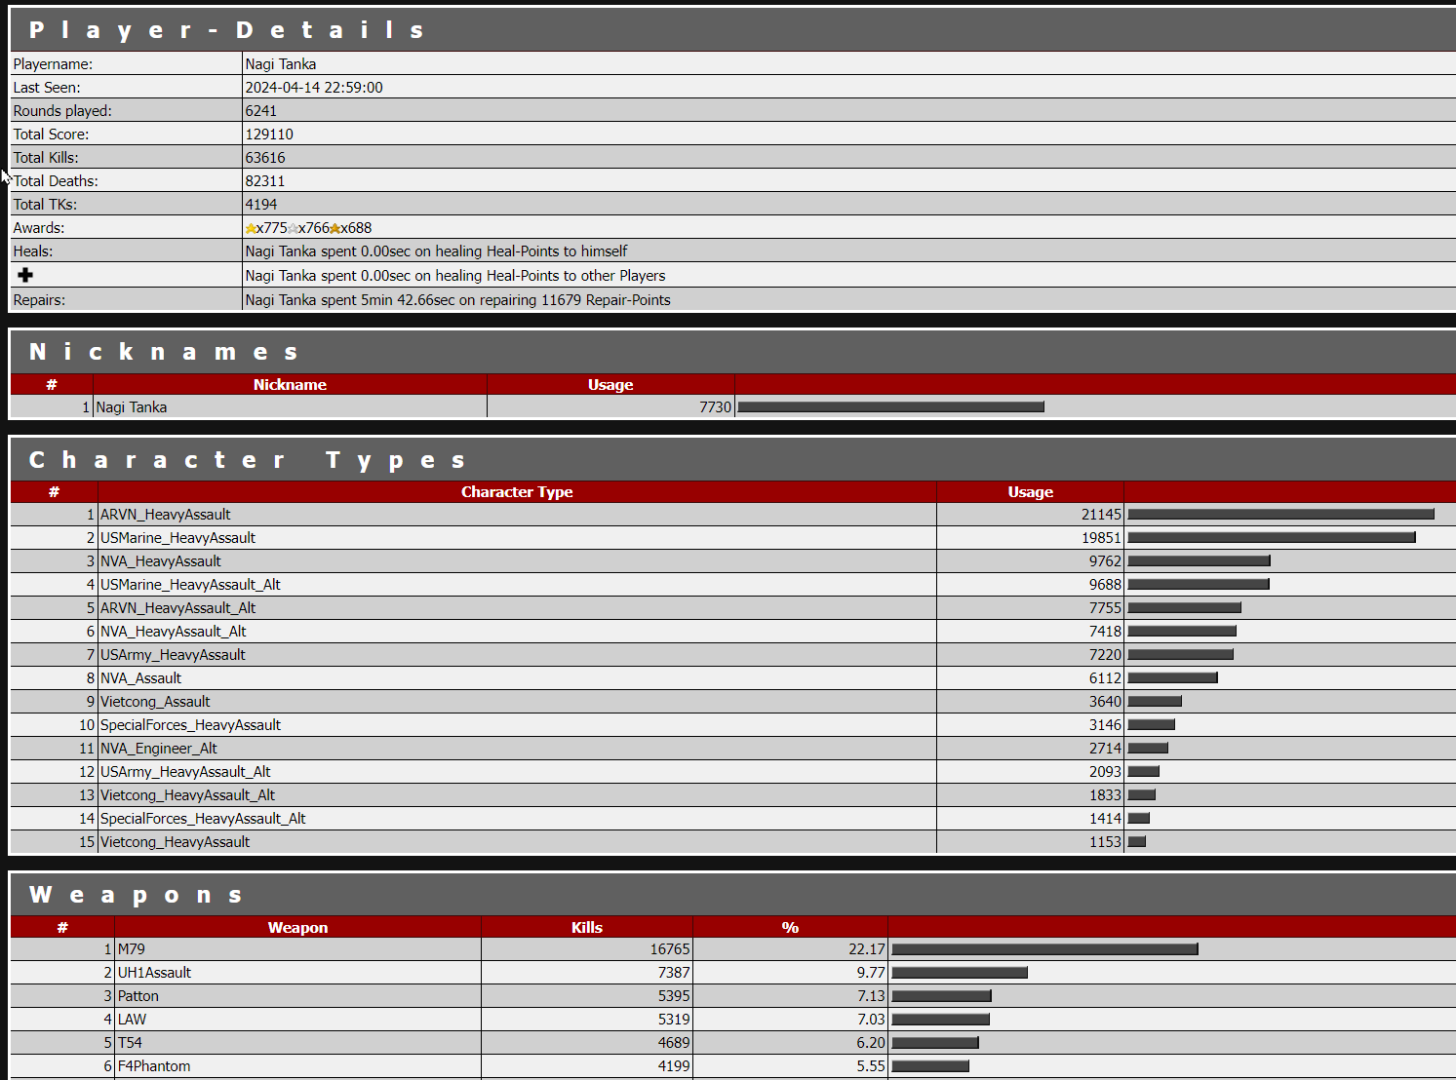The width and height of the screenshot is (1456, 1080).
Task: Click the Character Type column header
Action: tap(516, 492)
